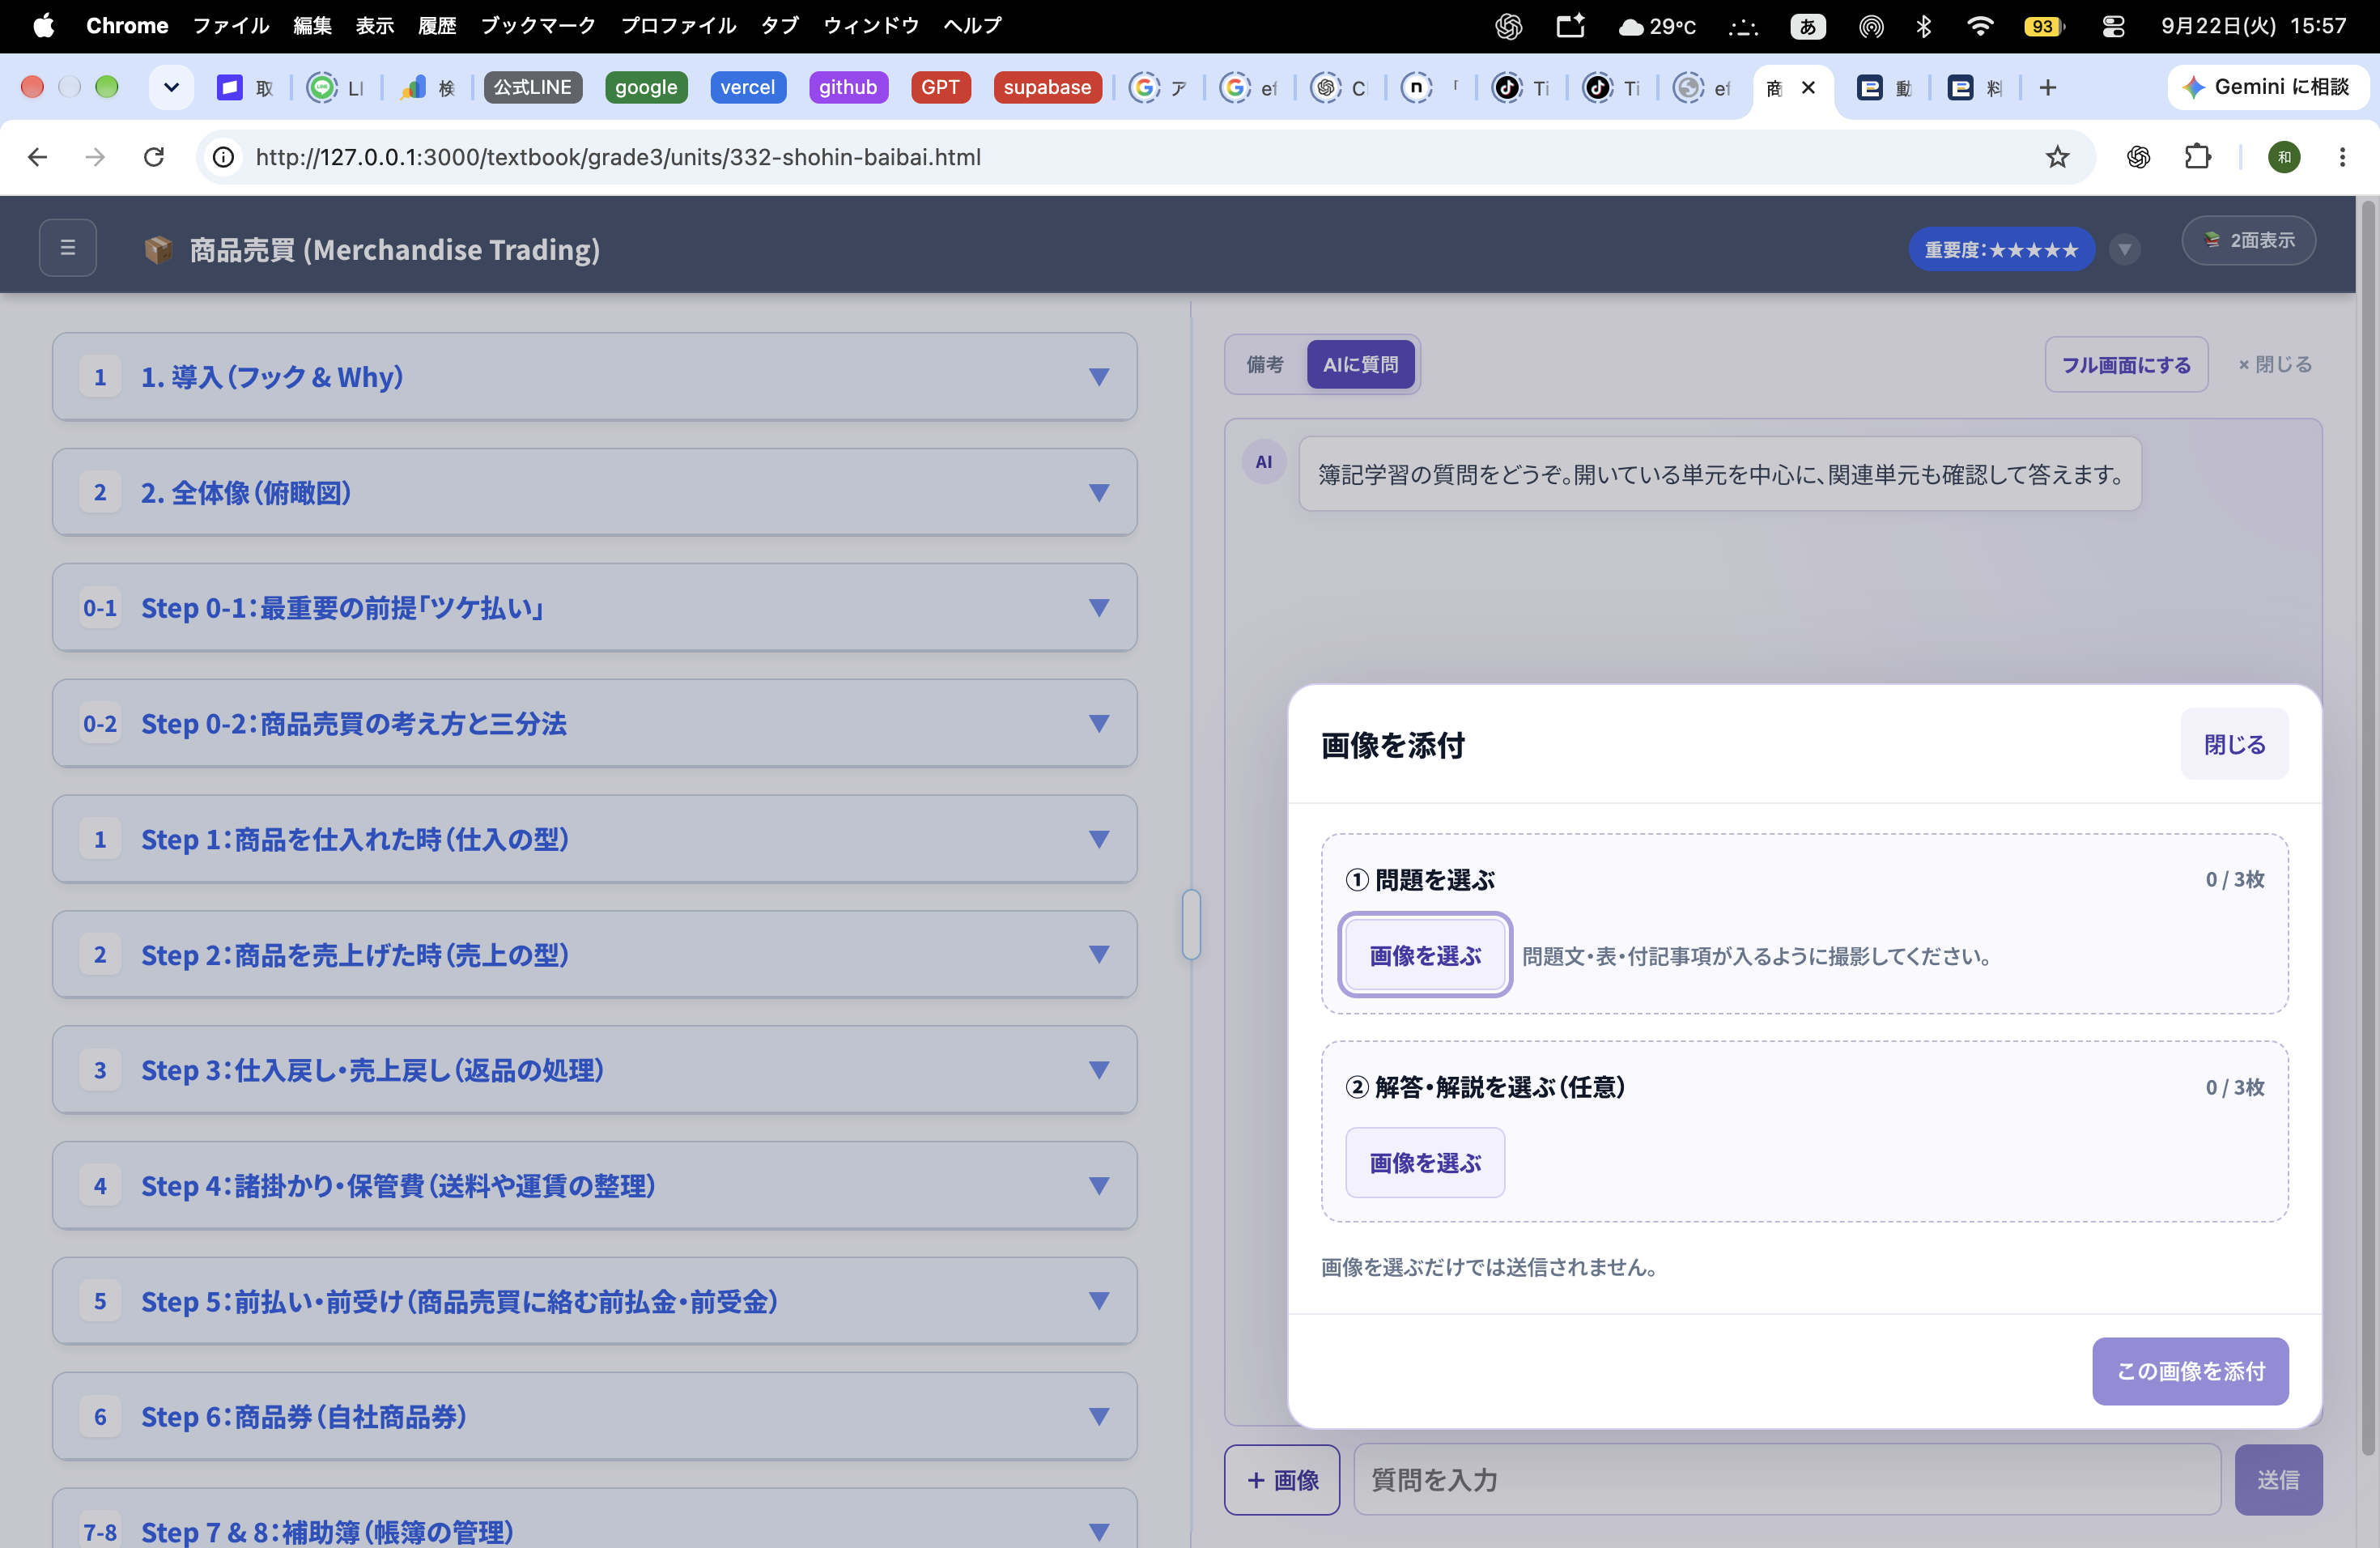This screenshot has height=1548, width=2380.
Task: Click the 重要度 five-star badge
Action: pyautogui.click(x=2000, y=249)
